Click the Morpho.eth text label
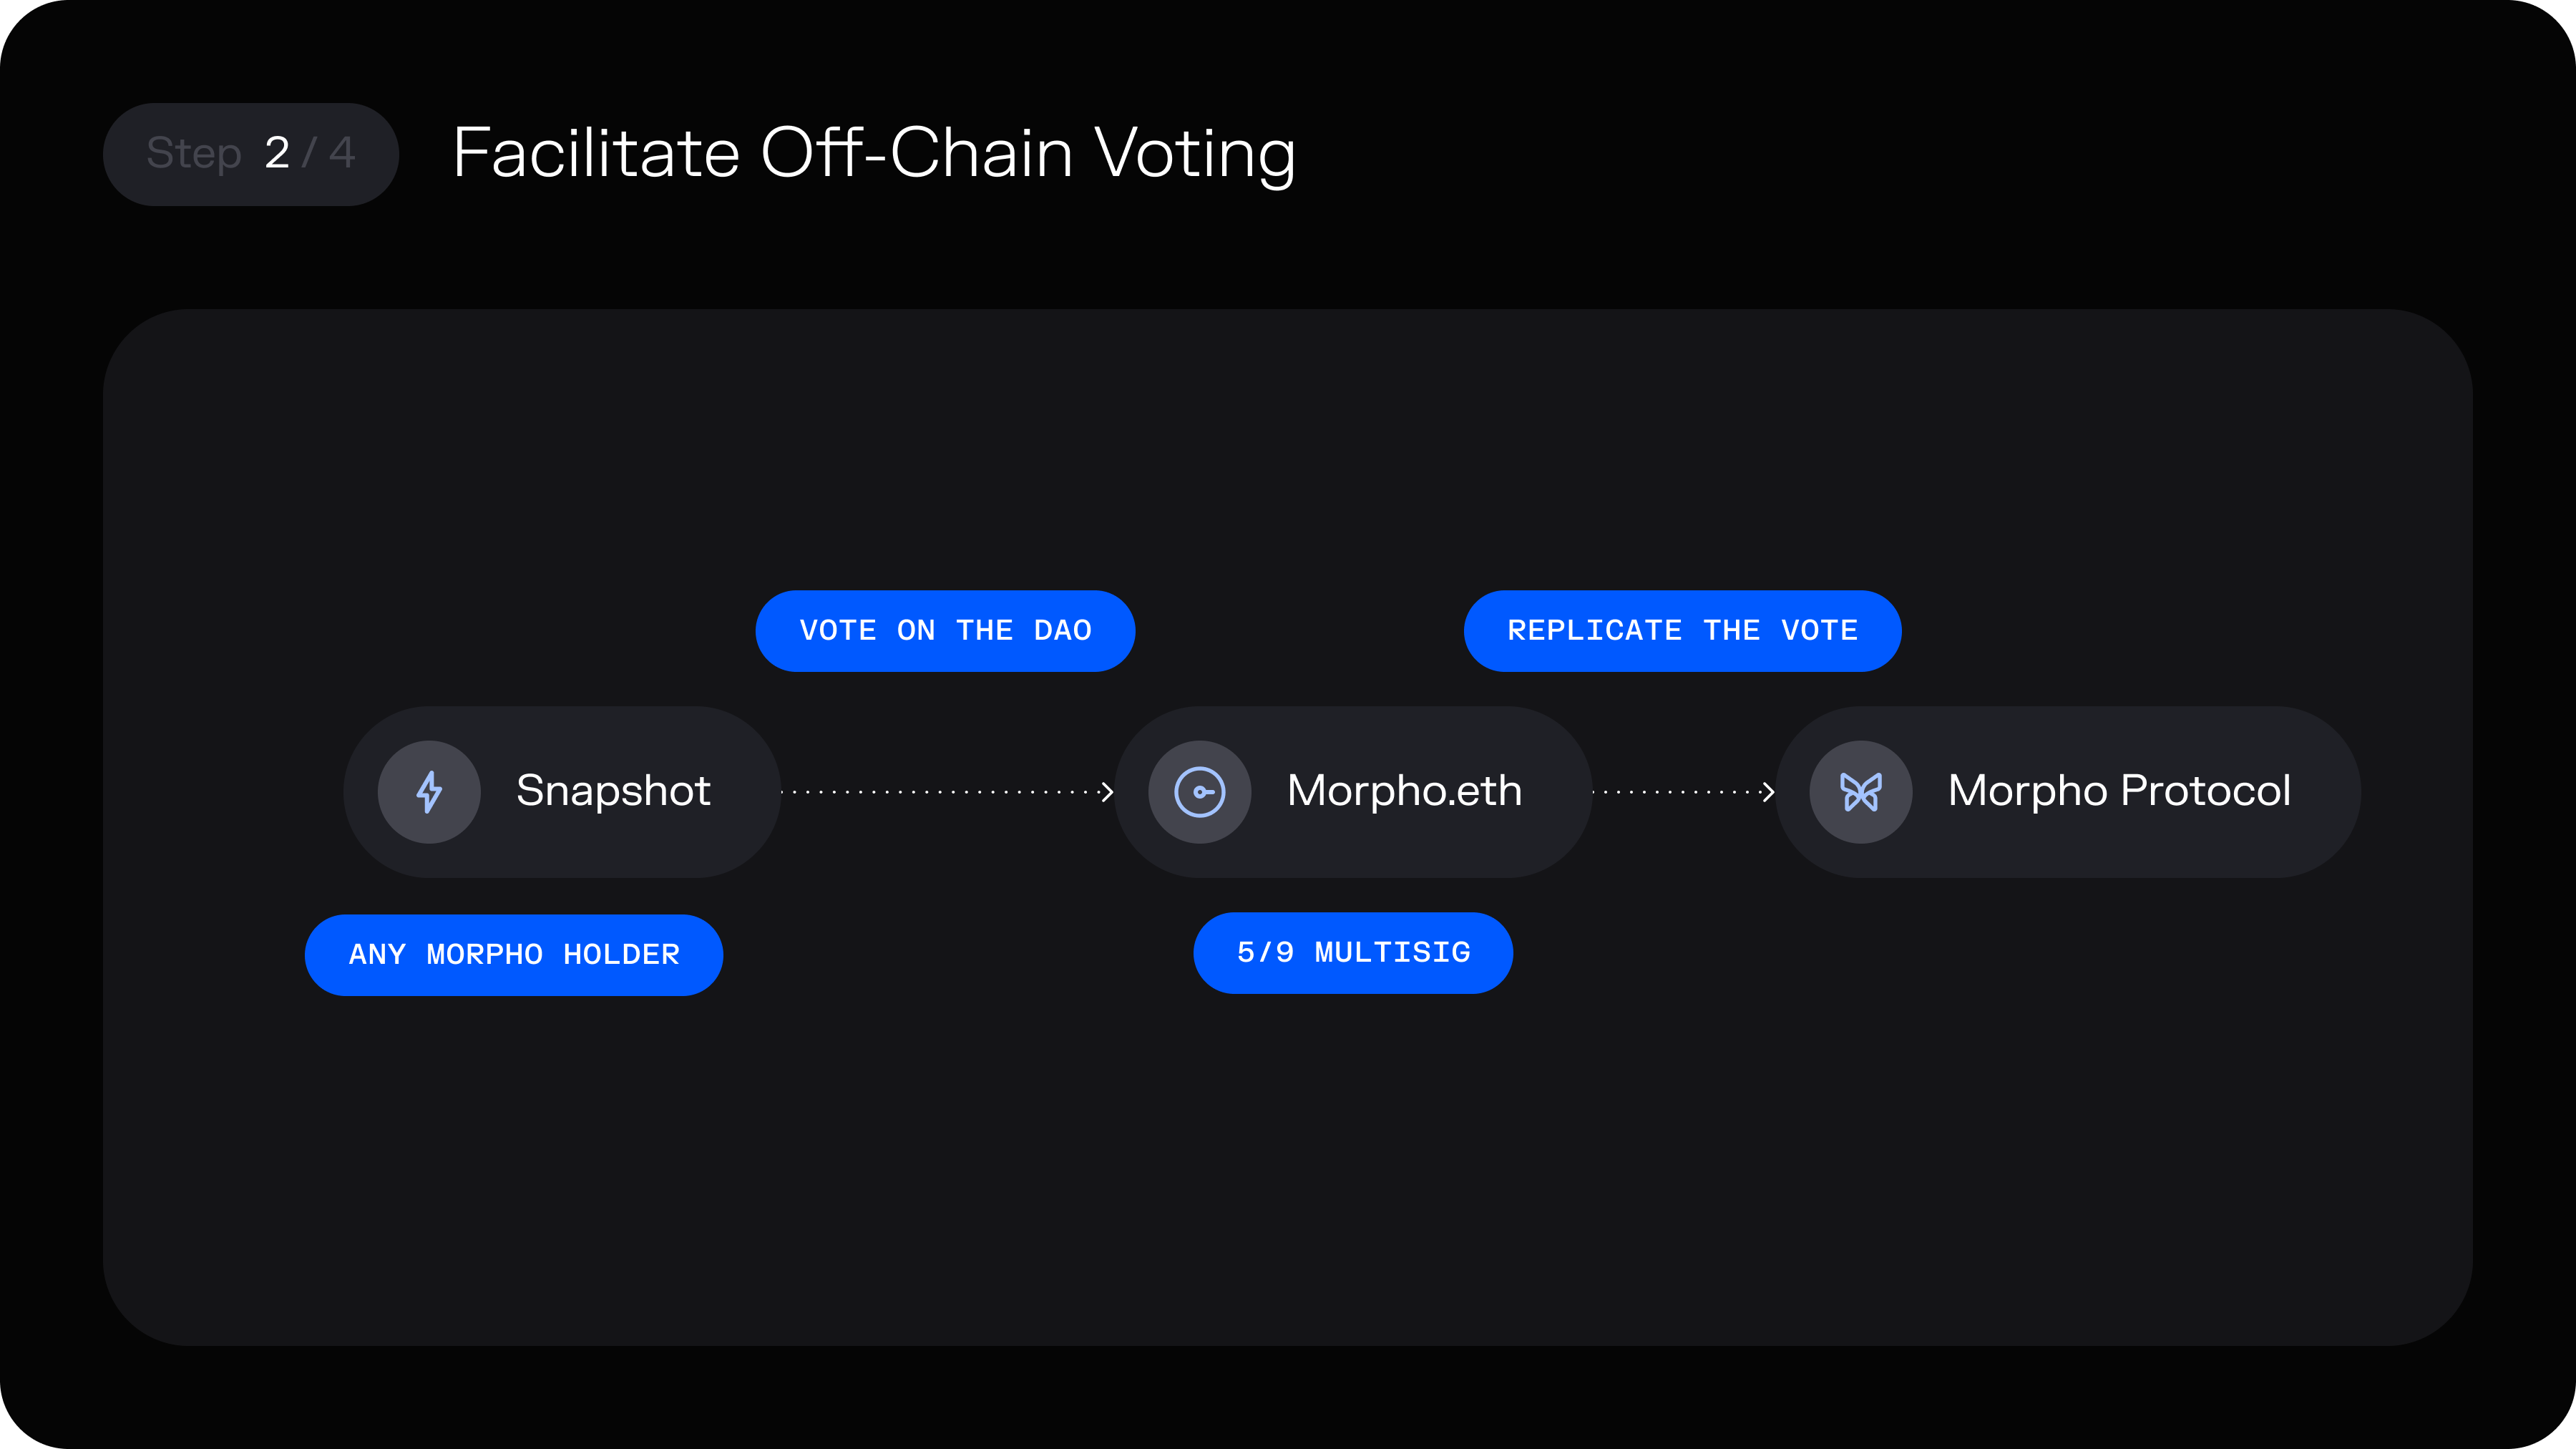2576x1449 pixels. [x=1404, y=791]
